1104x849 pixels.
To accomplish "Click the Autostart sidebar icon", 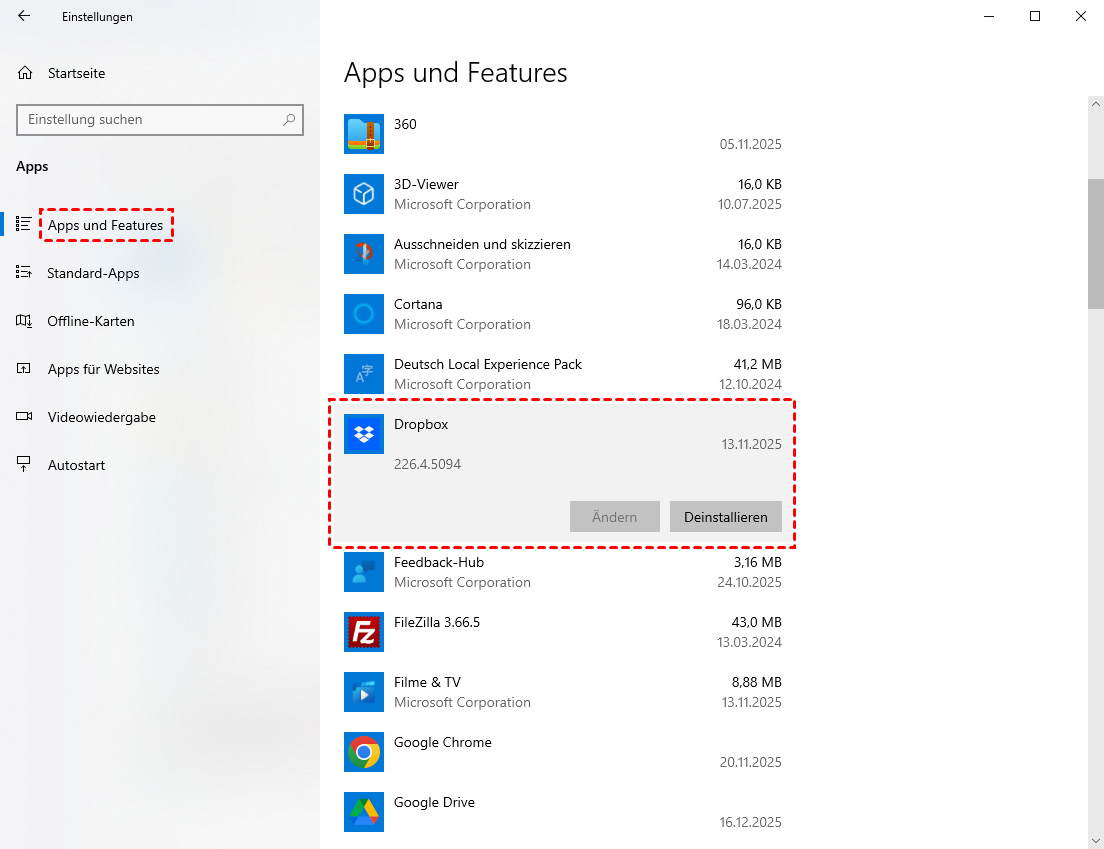I will tap(23, 465).
